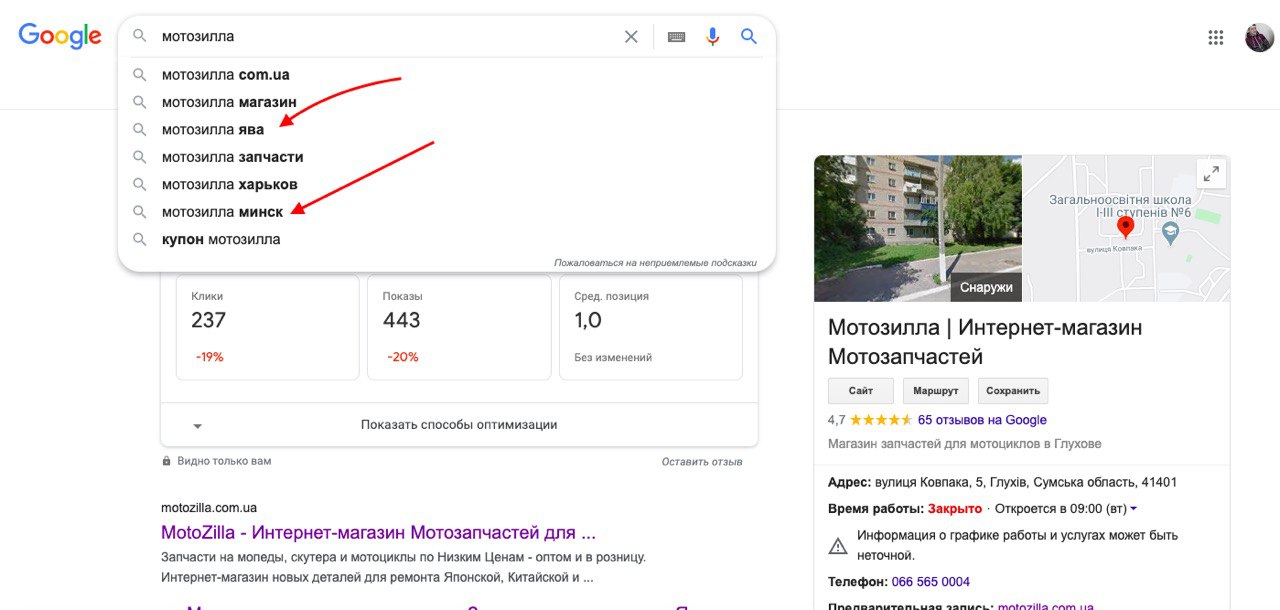Click the Маршрут button
The width and height of the screenshot is (1280, 610).
[x=936, y=391]
